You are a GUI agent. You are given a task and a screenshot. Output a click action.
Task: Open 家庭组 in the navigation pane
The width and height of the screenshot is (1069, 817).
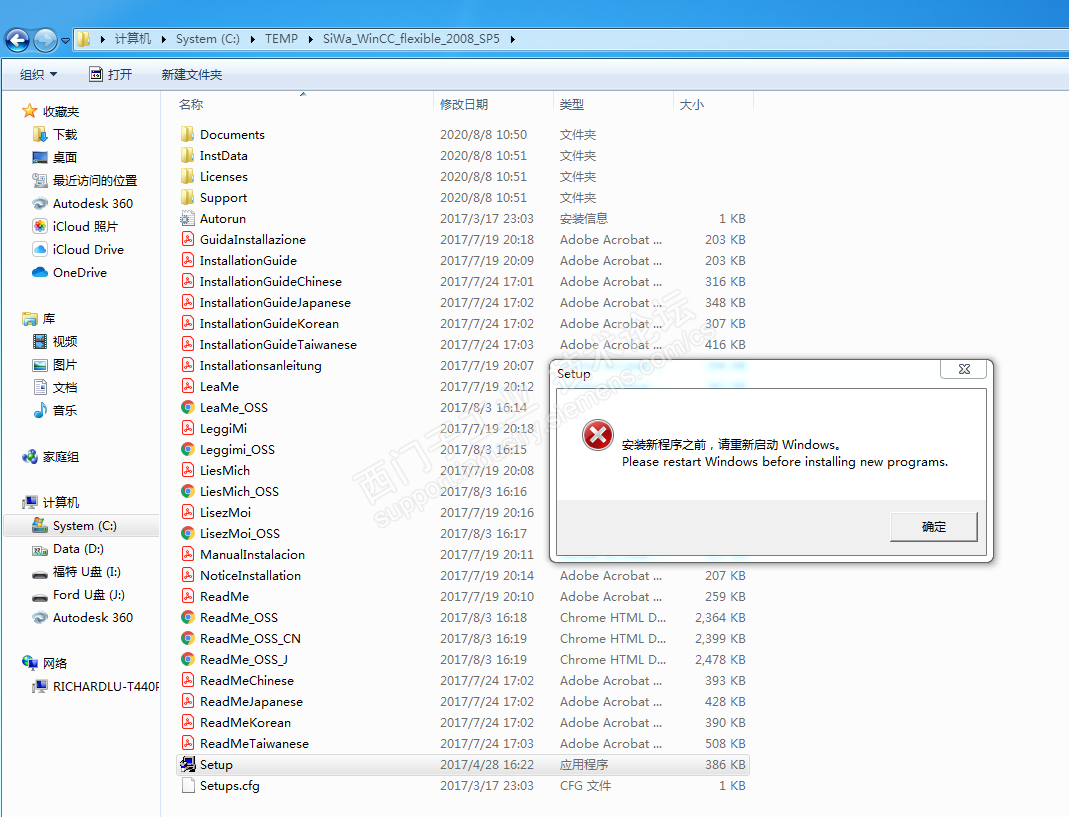pos(61,457)
